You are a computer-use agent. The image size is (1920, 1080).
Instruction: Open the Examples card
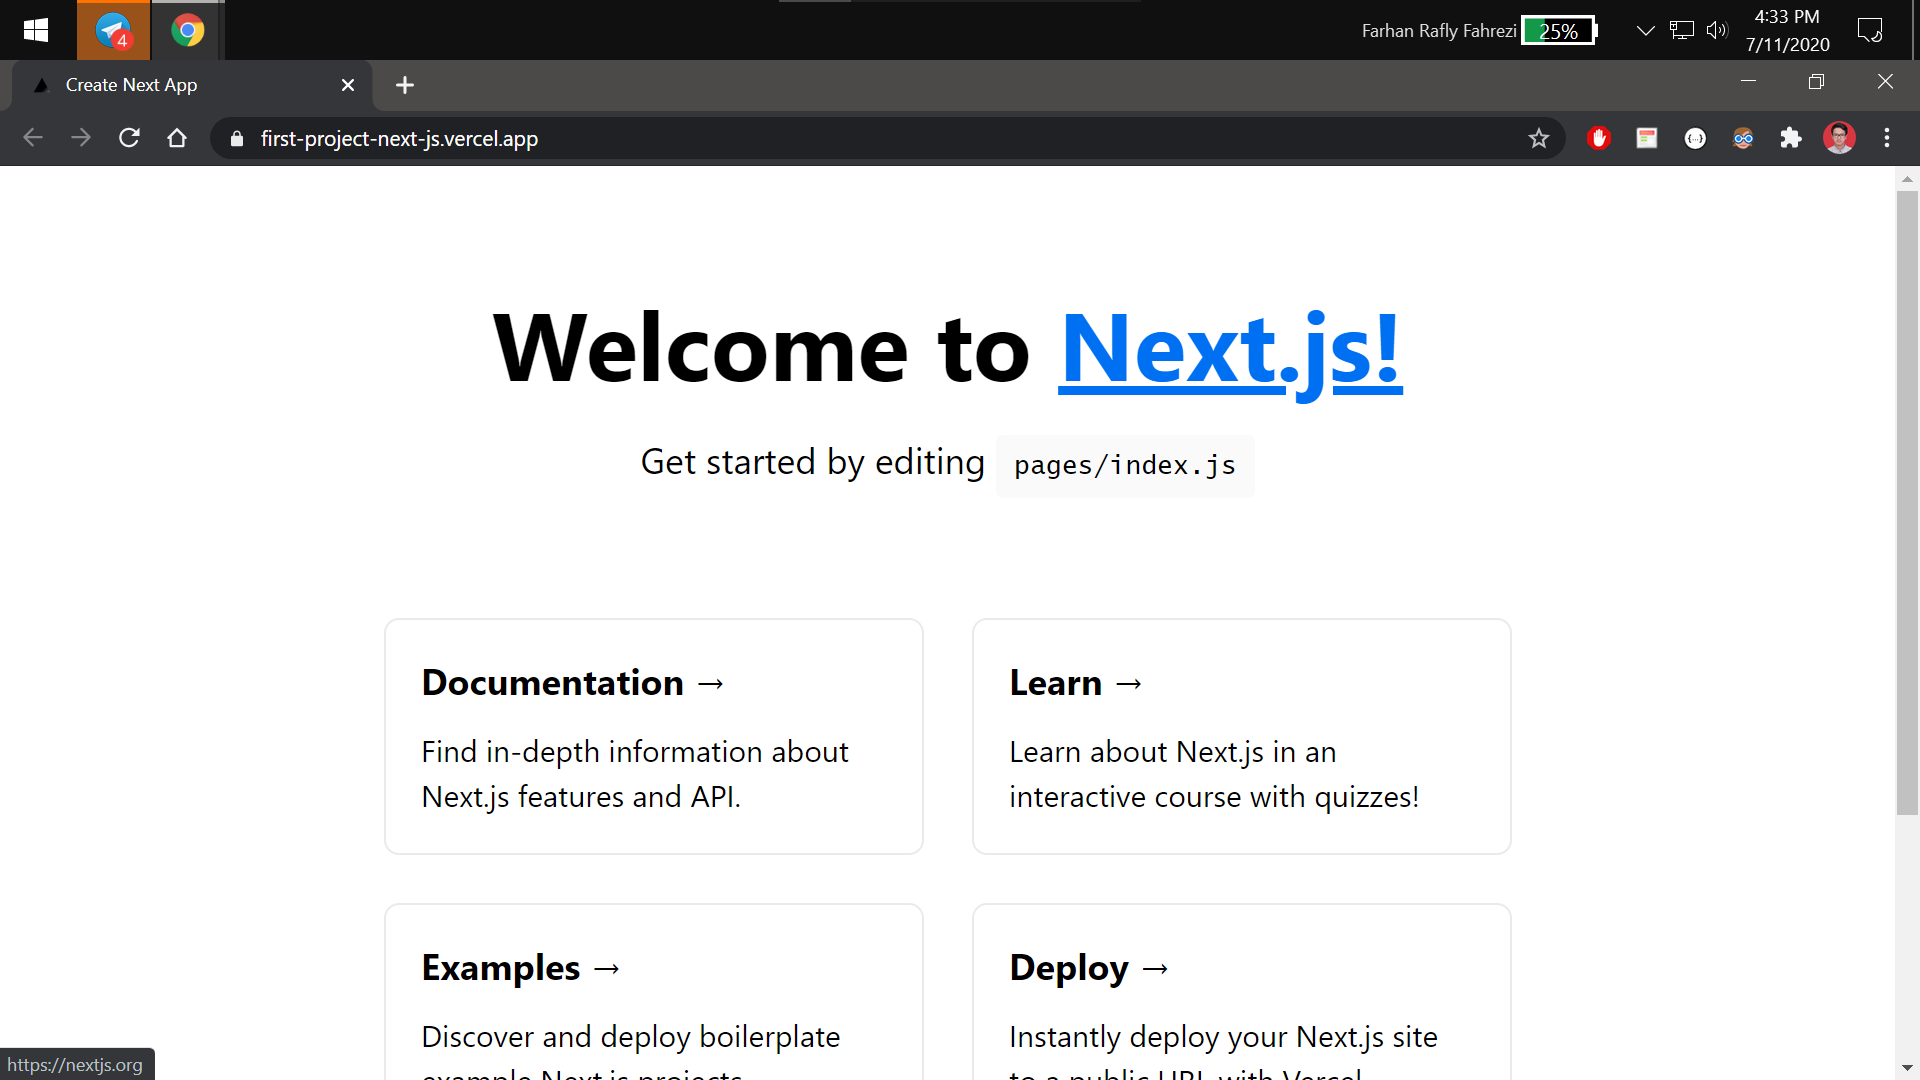coord(654,991)
